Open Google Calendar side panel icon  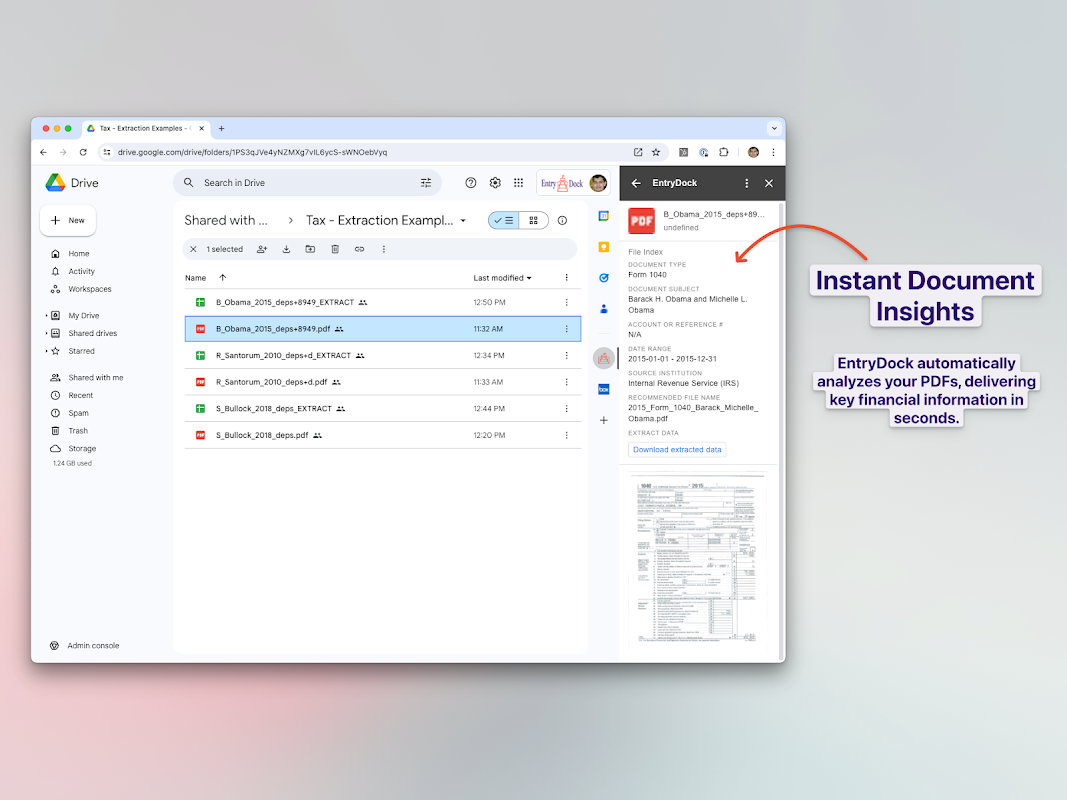pyautogui.click(x=604, y=216)
